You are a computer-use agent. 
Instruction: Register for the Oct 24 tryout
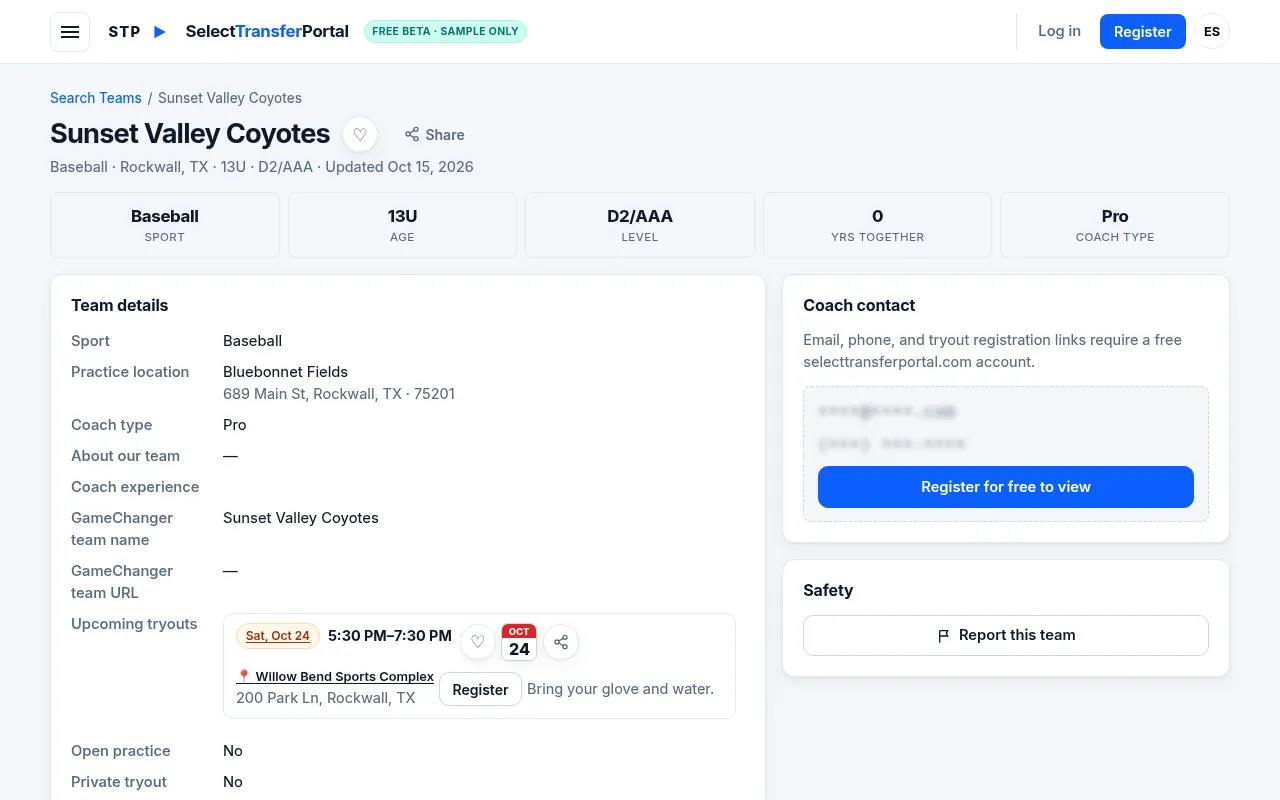click(x=480, y=689)
